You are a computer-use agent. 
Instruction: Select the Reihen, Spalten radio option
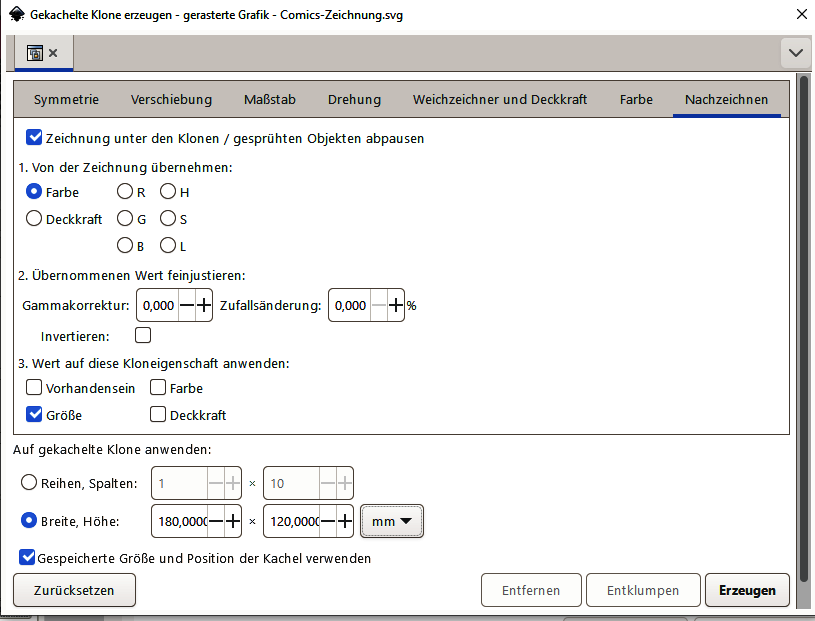click(30, 484)
